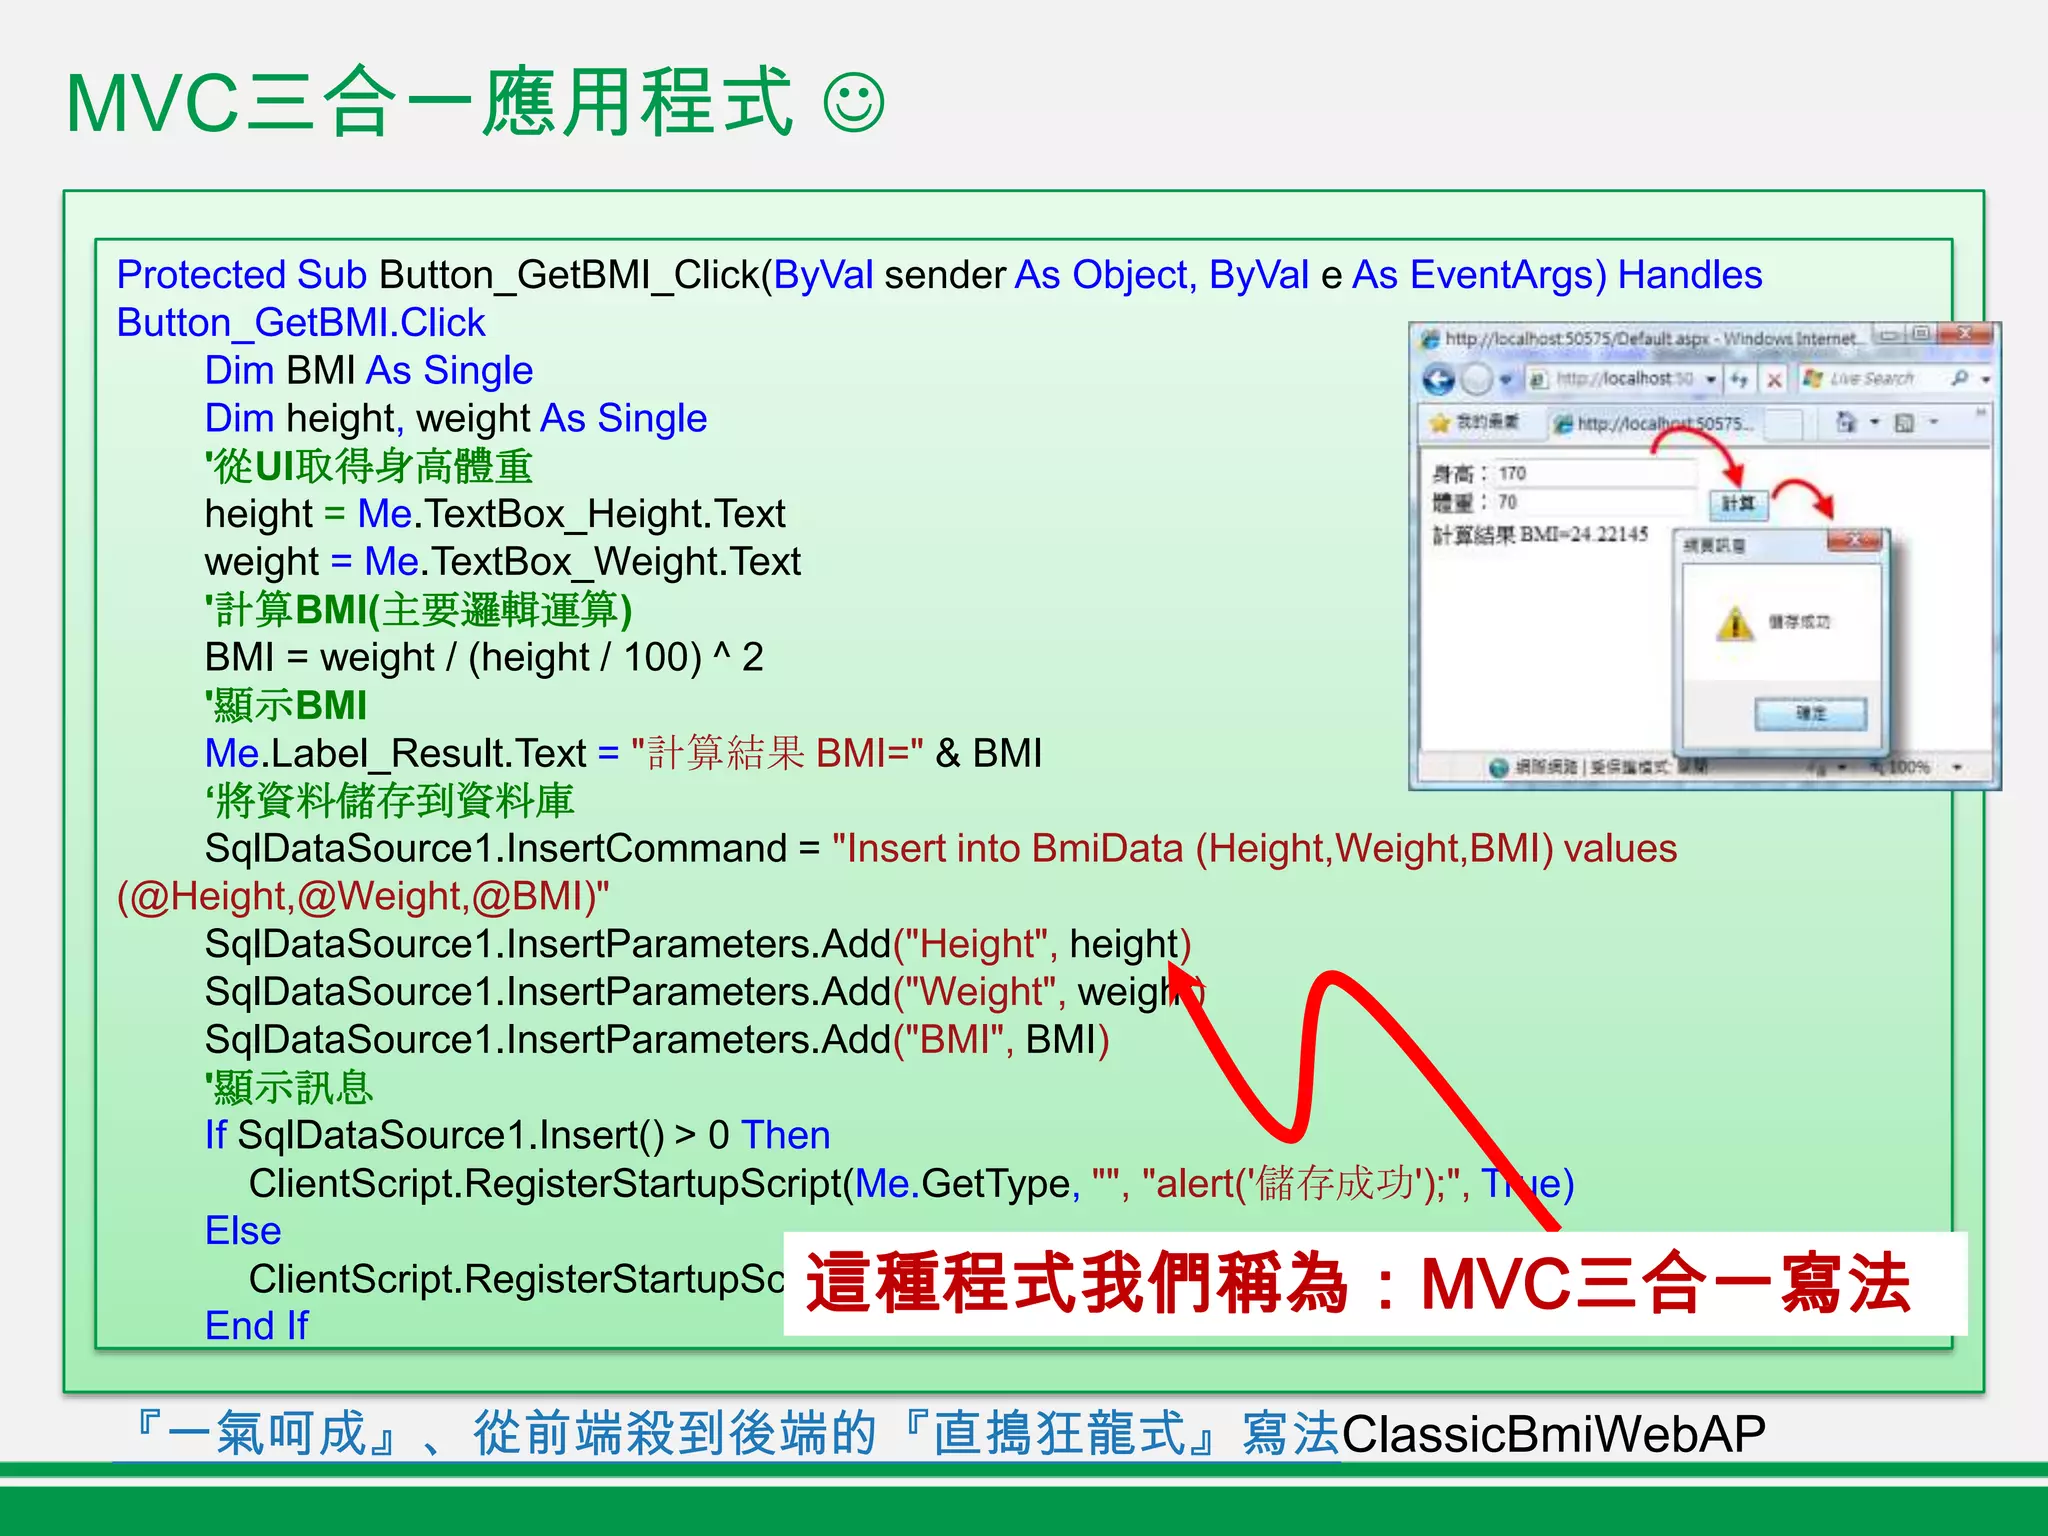Expand the address bar URL history dropdown

coord(1710,379)
